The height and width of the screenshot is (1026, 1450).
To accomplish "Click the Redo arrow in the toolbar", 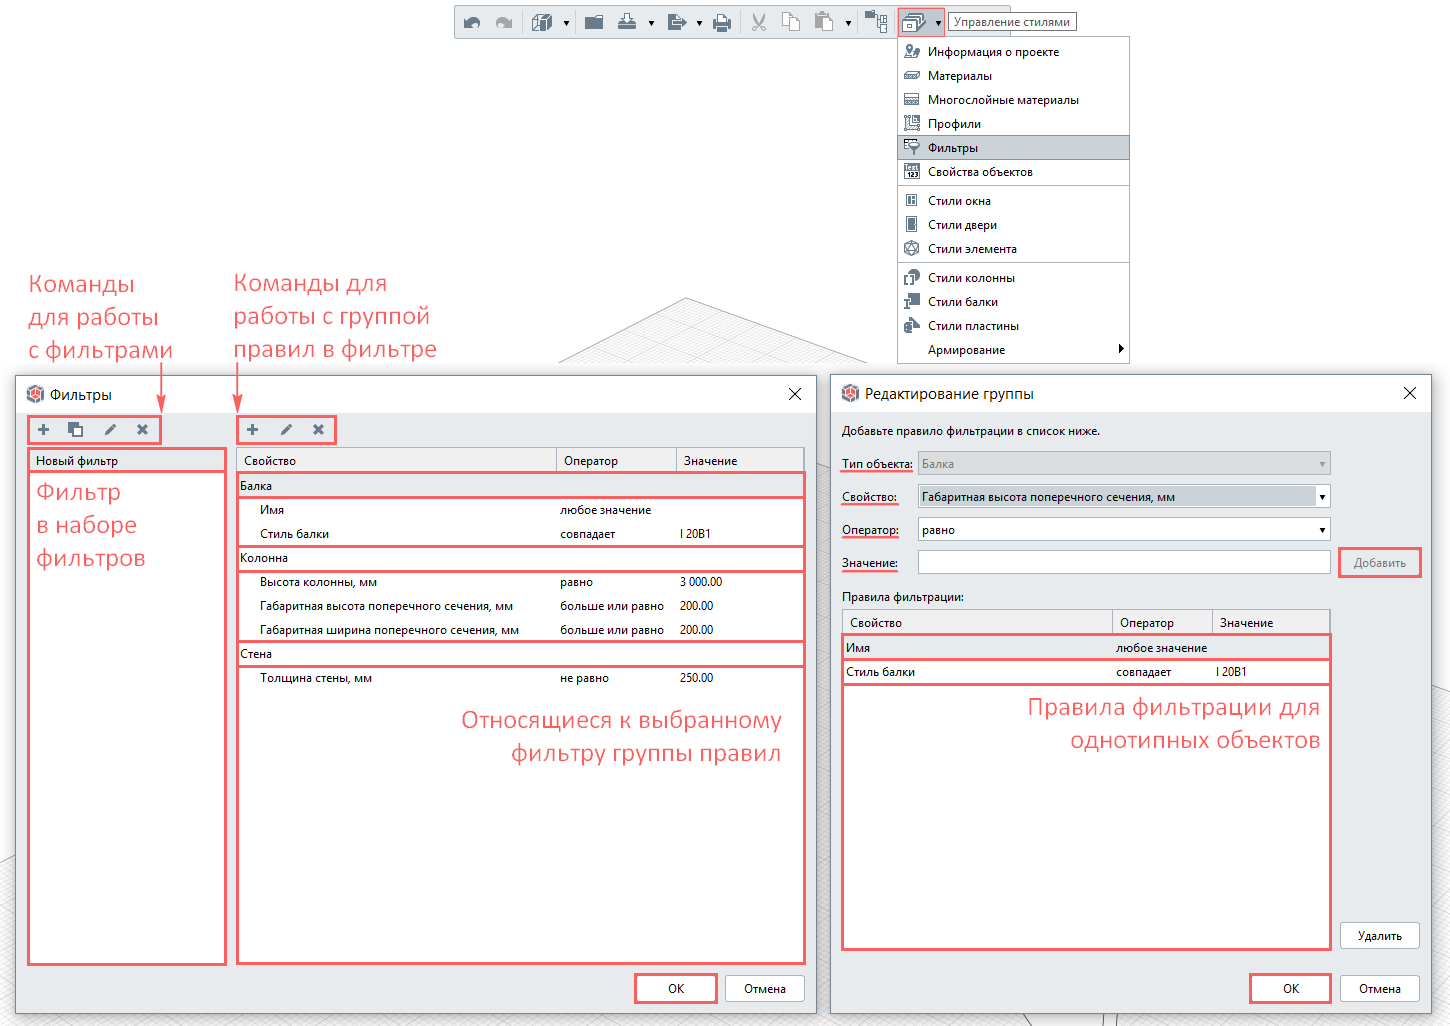I will [x=504, y=22].
